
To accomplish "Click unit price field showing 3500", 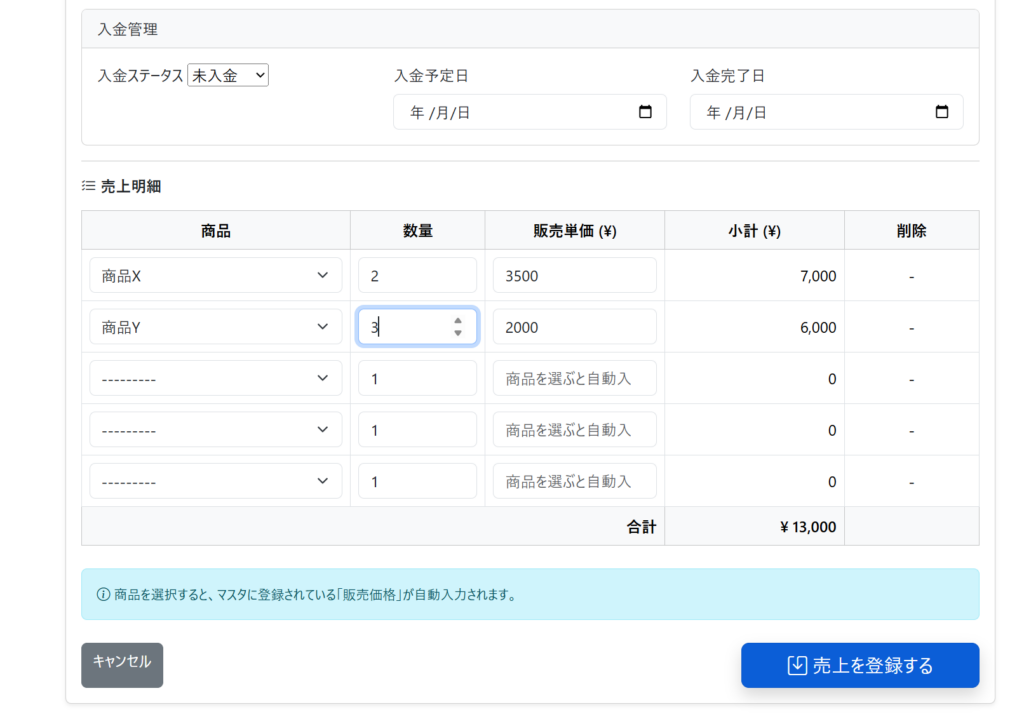I will (574, 275).
